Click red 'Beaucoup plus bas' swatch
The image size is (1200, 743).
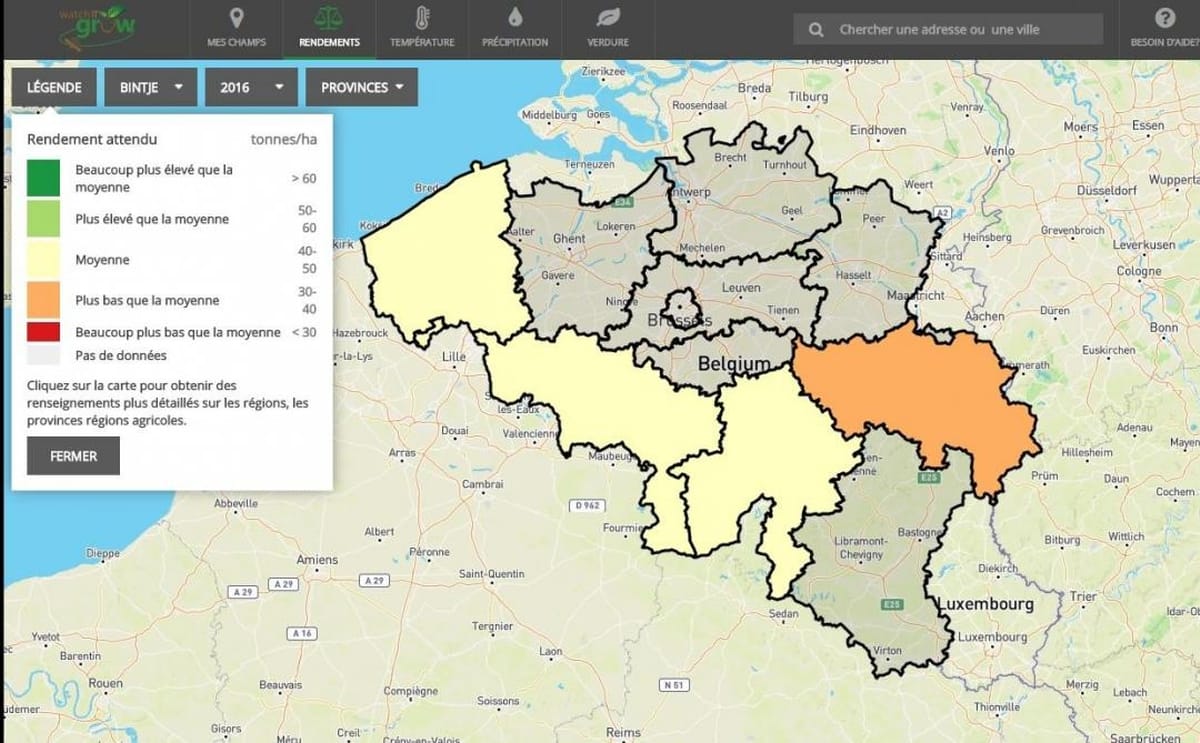click(43, 332)
